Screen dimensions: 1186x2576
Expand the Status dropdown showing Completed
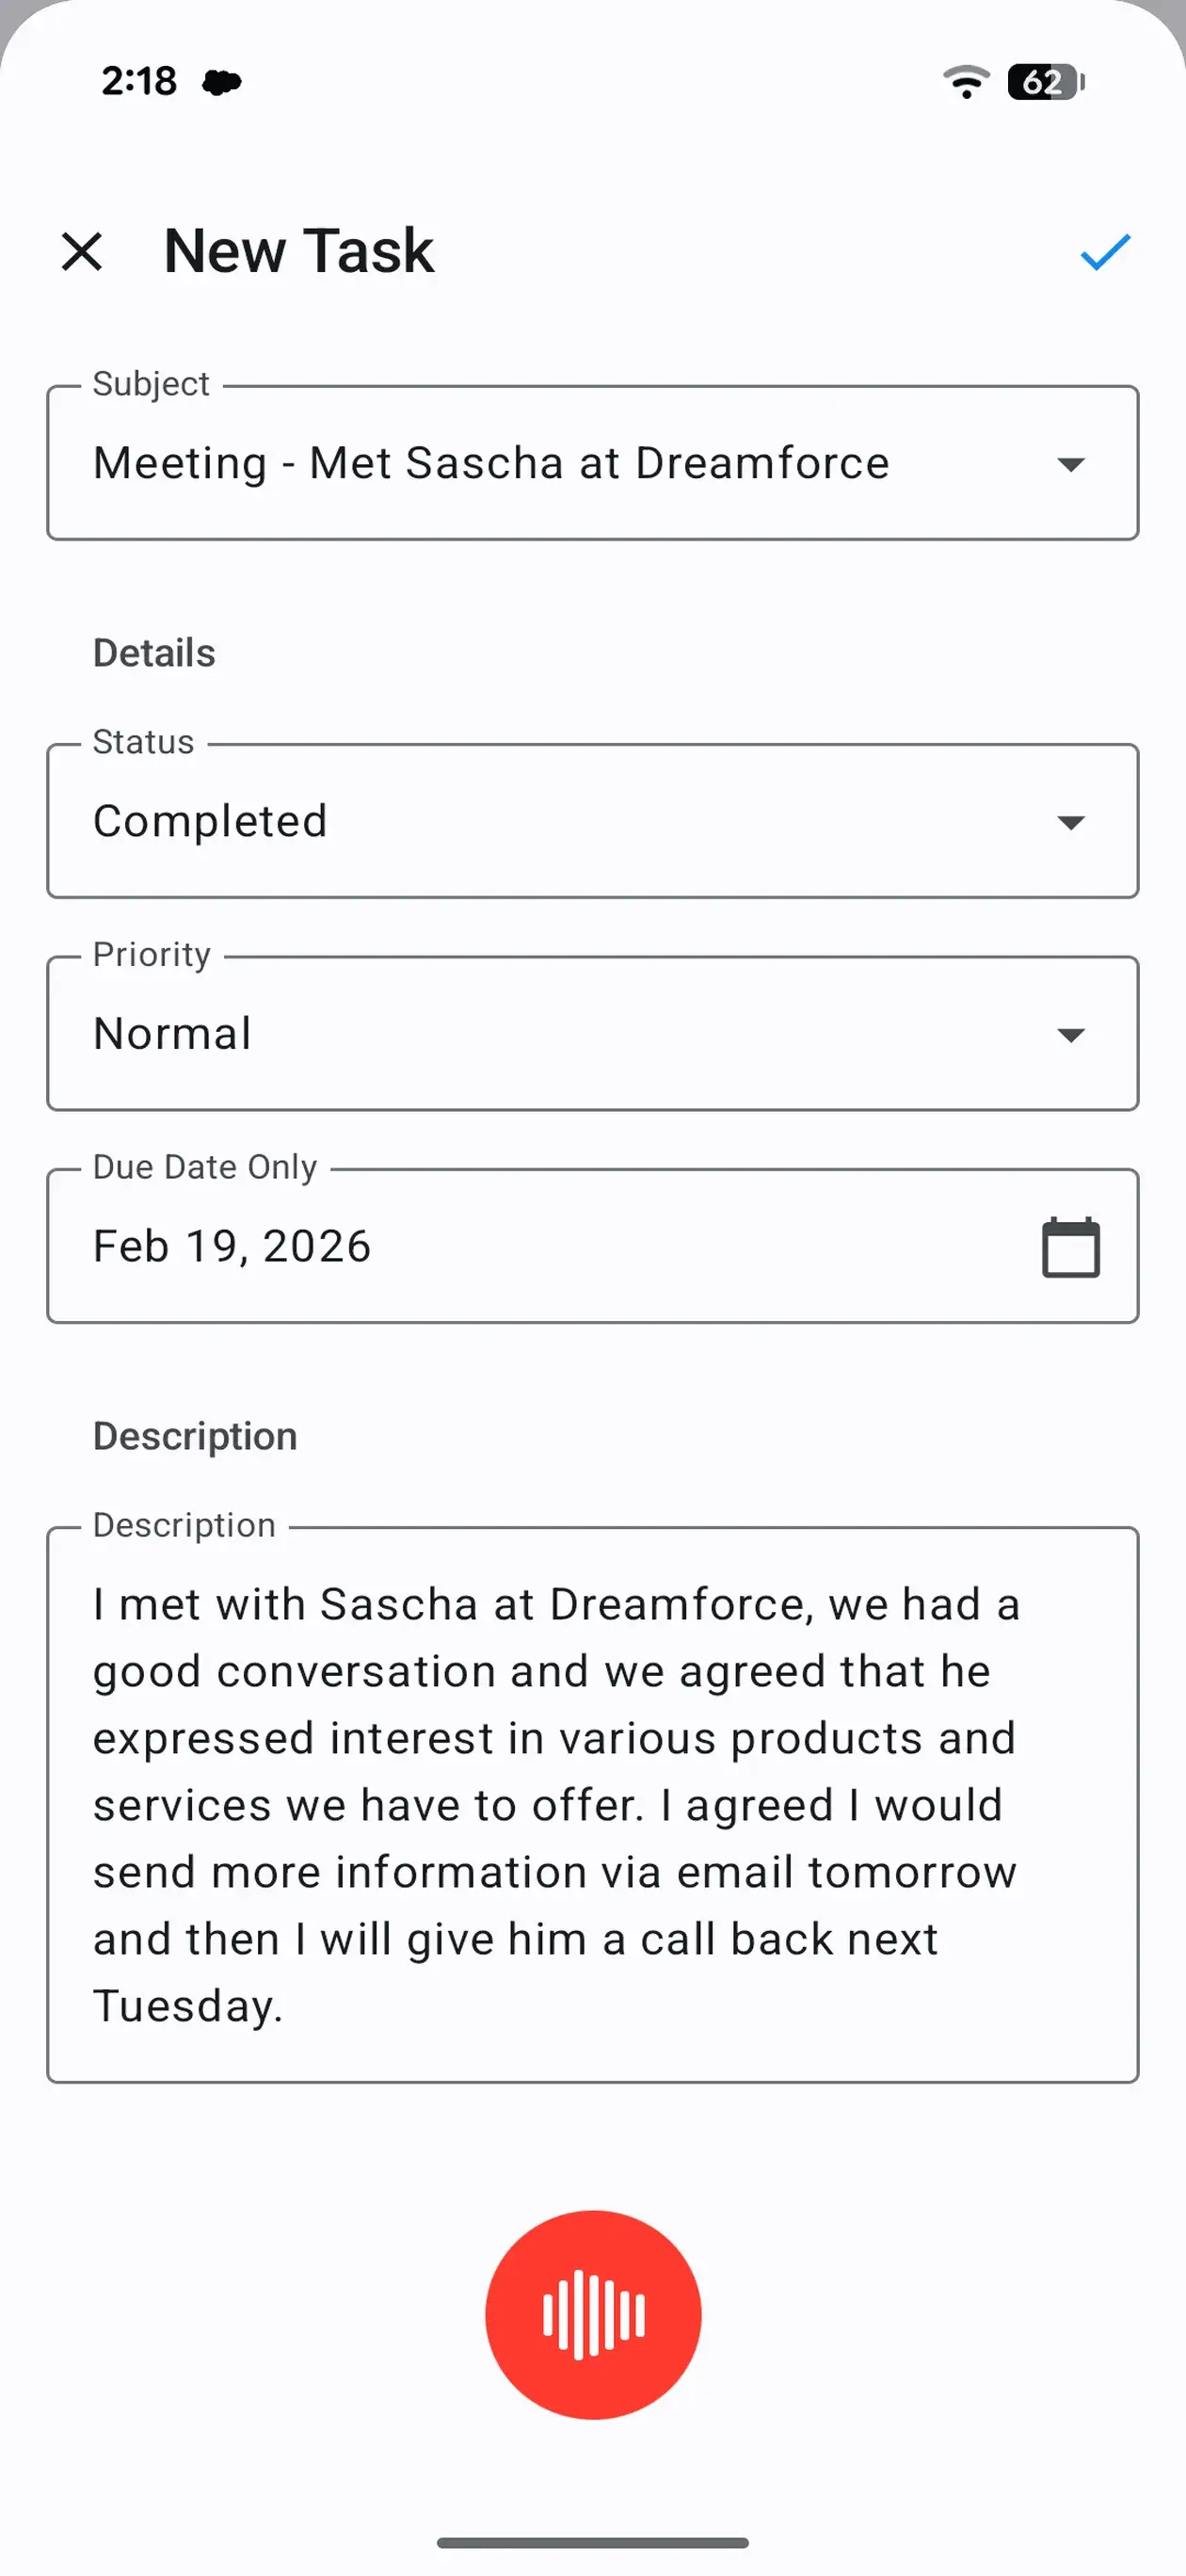click(1070, 821)
